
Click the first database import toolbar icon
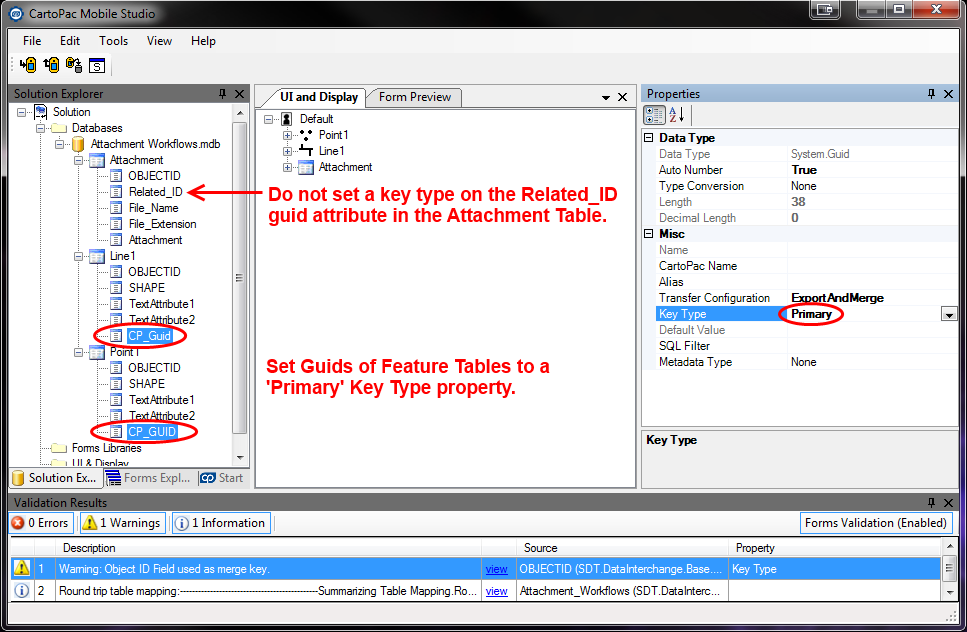(x=28, y=66)
